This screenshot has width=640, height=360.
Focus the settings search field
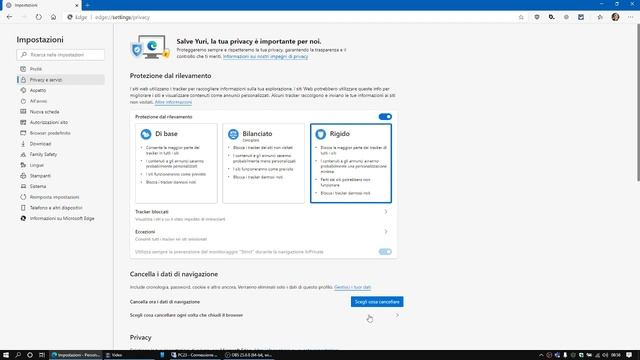60,55
